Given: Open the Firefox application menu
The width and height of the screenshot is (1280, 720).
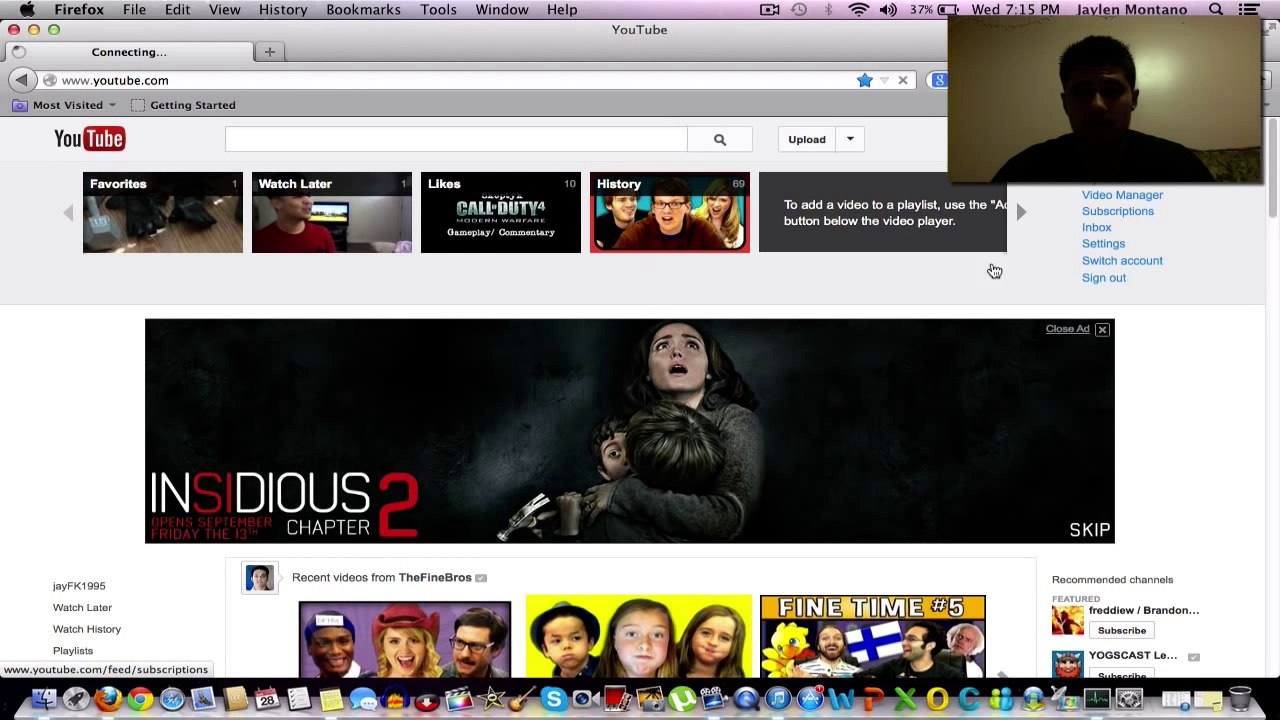Looking at the screenshot, I should pyautogui.click(x=79, y=9).
